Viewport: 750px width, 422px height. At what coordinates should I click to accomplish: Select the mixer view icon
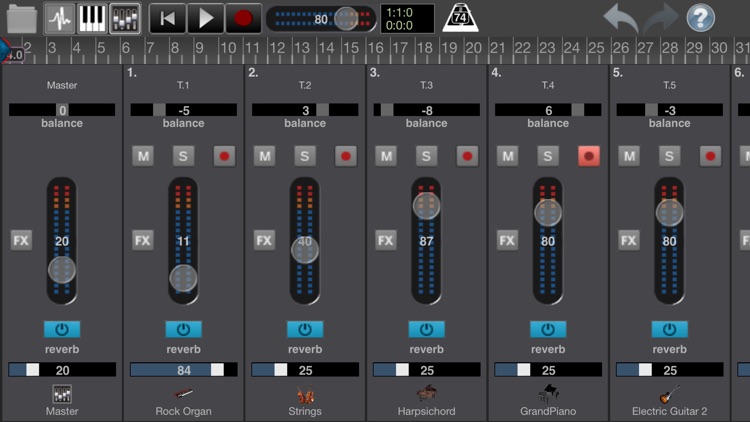pyautogui.click(x=125, y=19)
